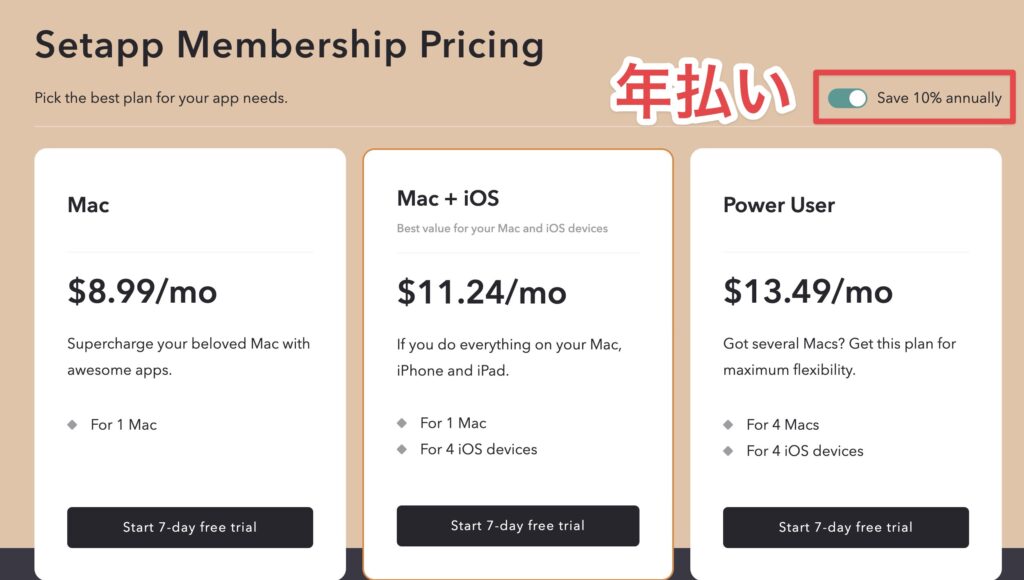Select the Mac plan title
This screenshot has width=1024, height=580.
88,205
